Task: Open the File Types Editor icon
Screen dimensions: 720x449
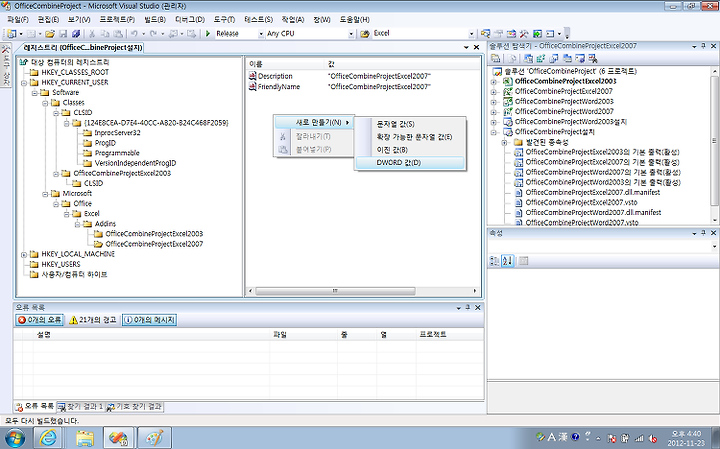Action: (x=554, y=58)
